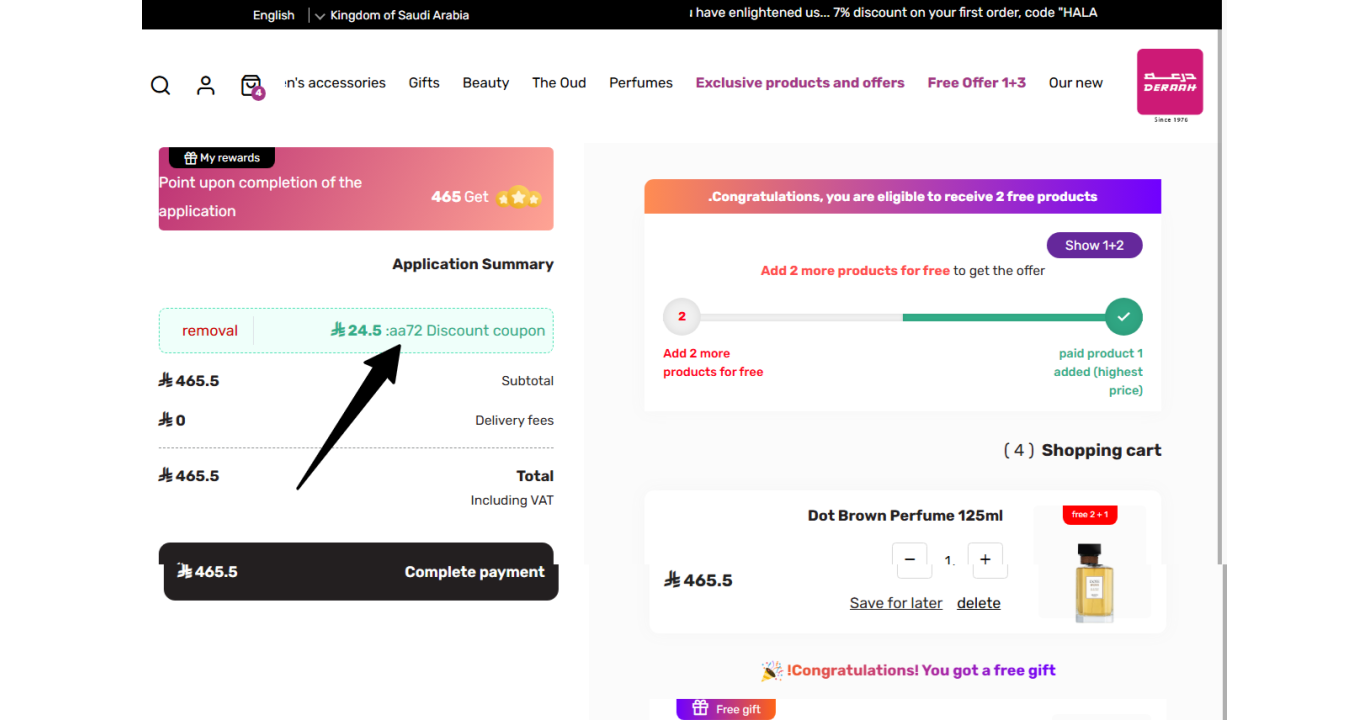1368x720 pixels.
Task: Click the Derrah logo
Action: click(x=1170, y=85)
